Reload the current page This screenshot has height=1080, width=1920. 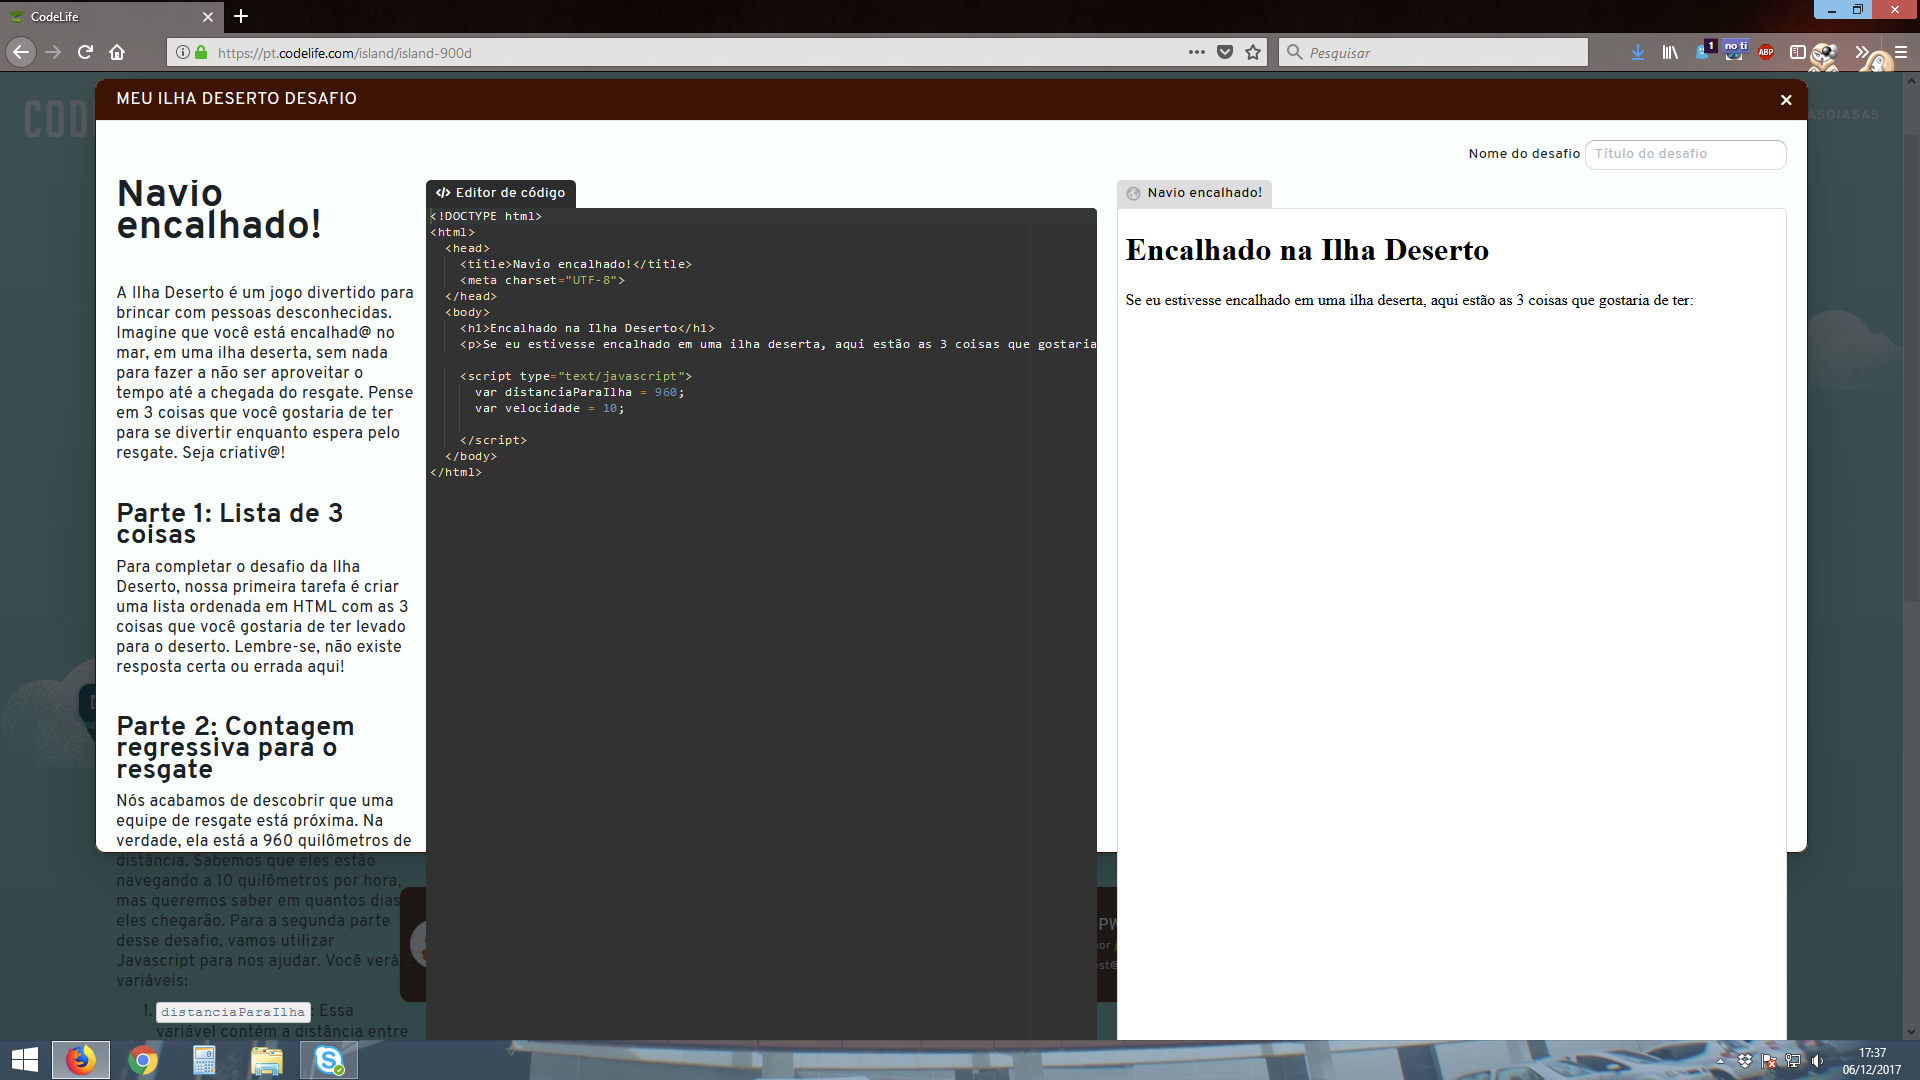coord(84,52)
